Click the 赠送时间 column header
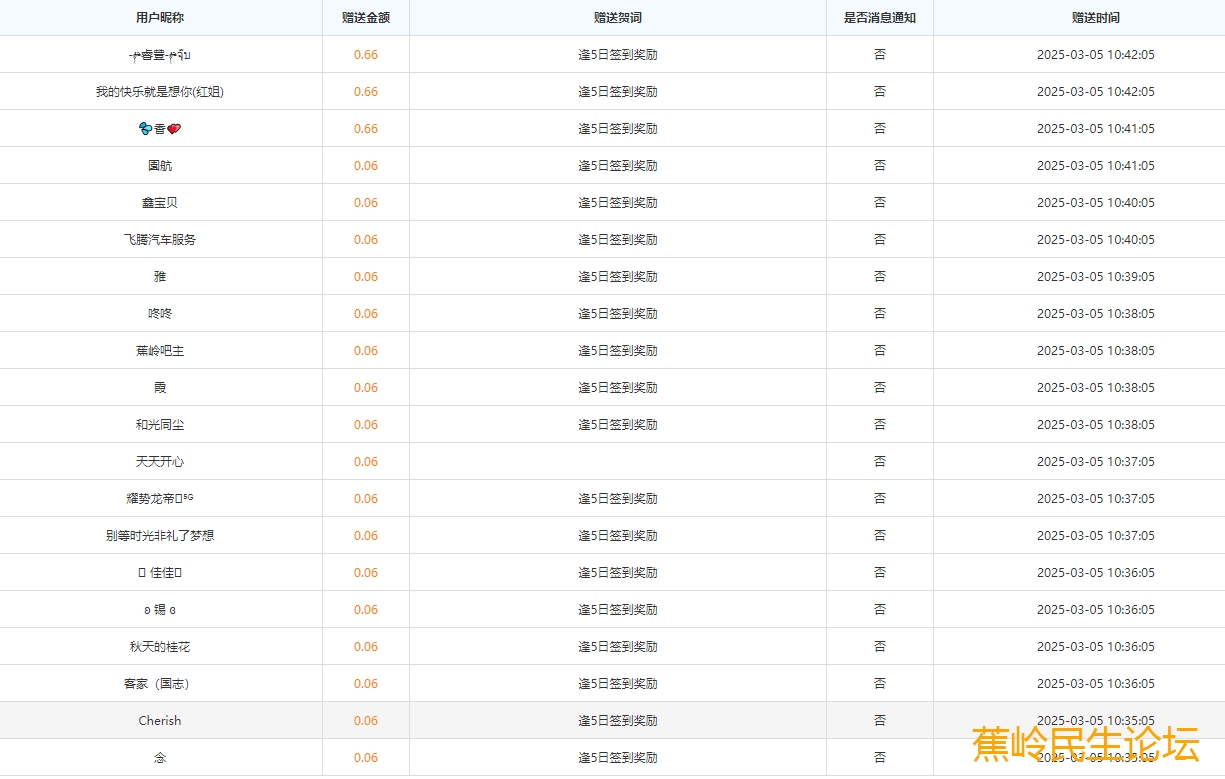 [x=1095, y=18]
